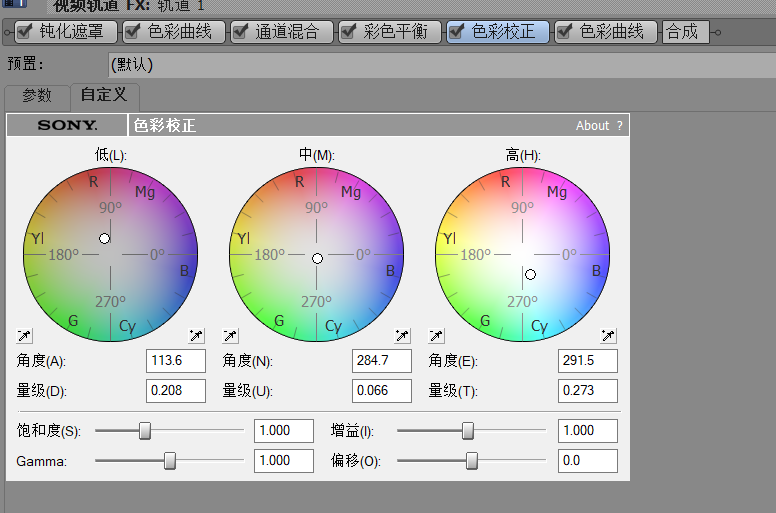Click the 偏移(O) slider handle
Viewport: 776px width, 513px height.
pyautogui.click(x=472, y=461)
